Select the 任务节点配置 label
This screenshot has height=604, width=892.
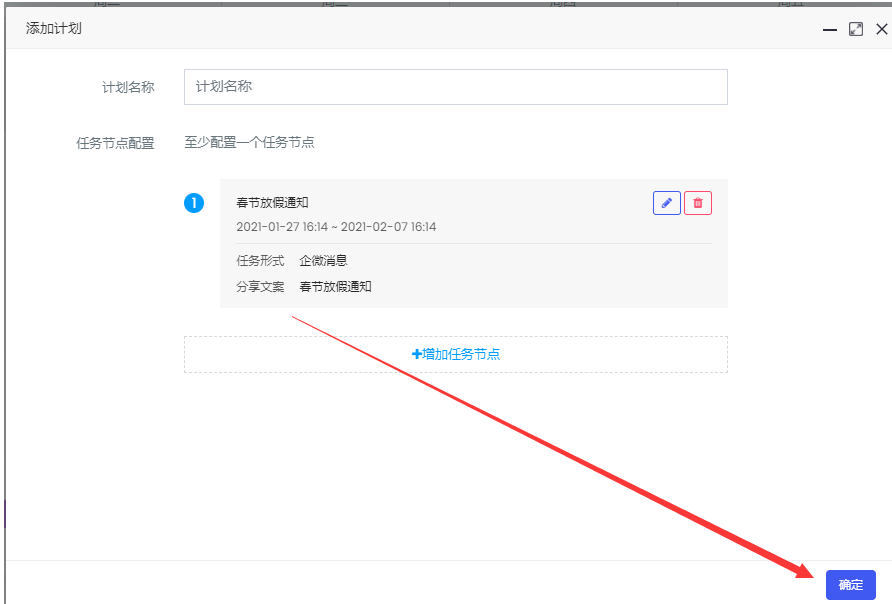click(115, 143)
